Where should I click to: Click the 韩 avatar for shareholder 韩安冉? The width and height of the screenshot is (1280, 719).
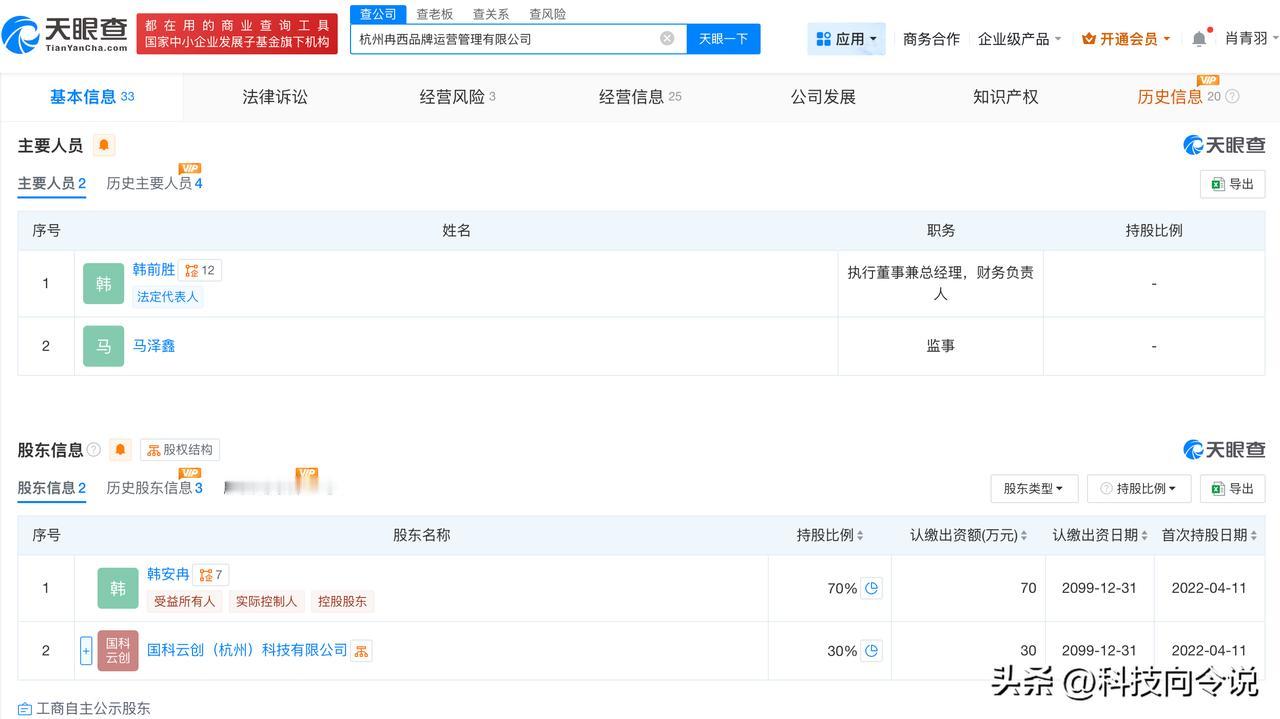click(118, 588)
